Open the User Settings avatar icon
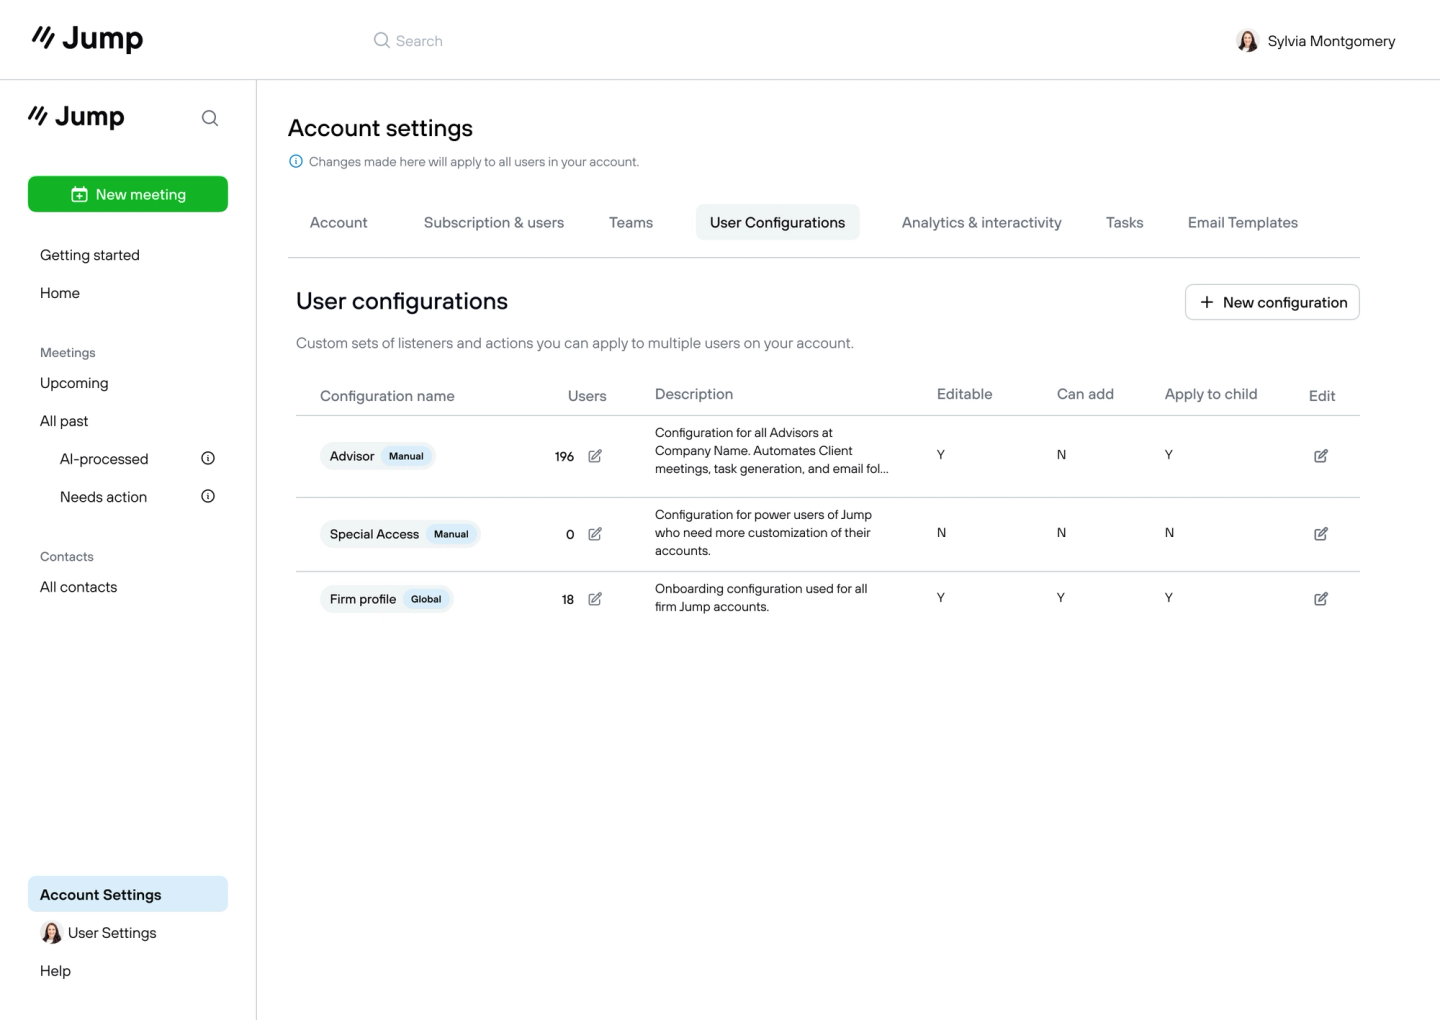The height and width of the screenshot is (1020, 1440). point(51,932)
